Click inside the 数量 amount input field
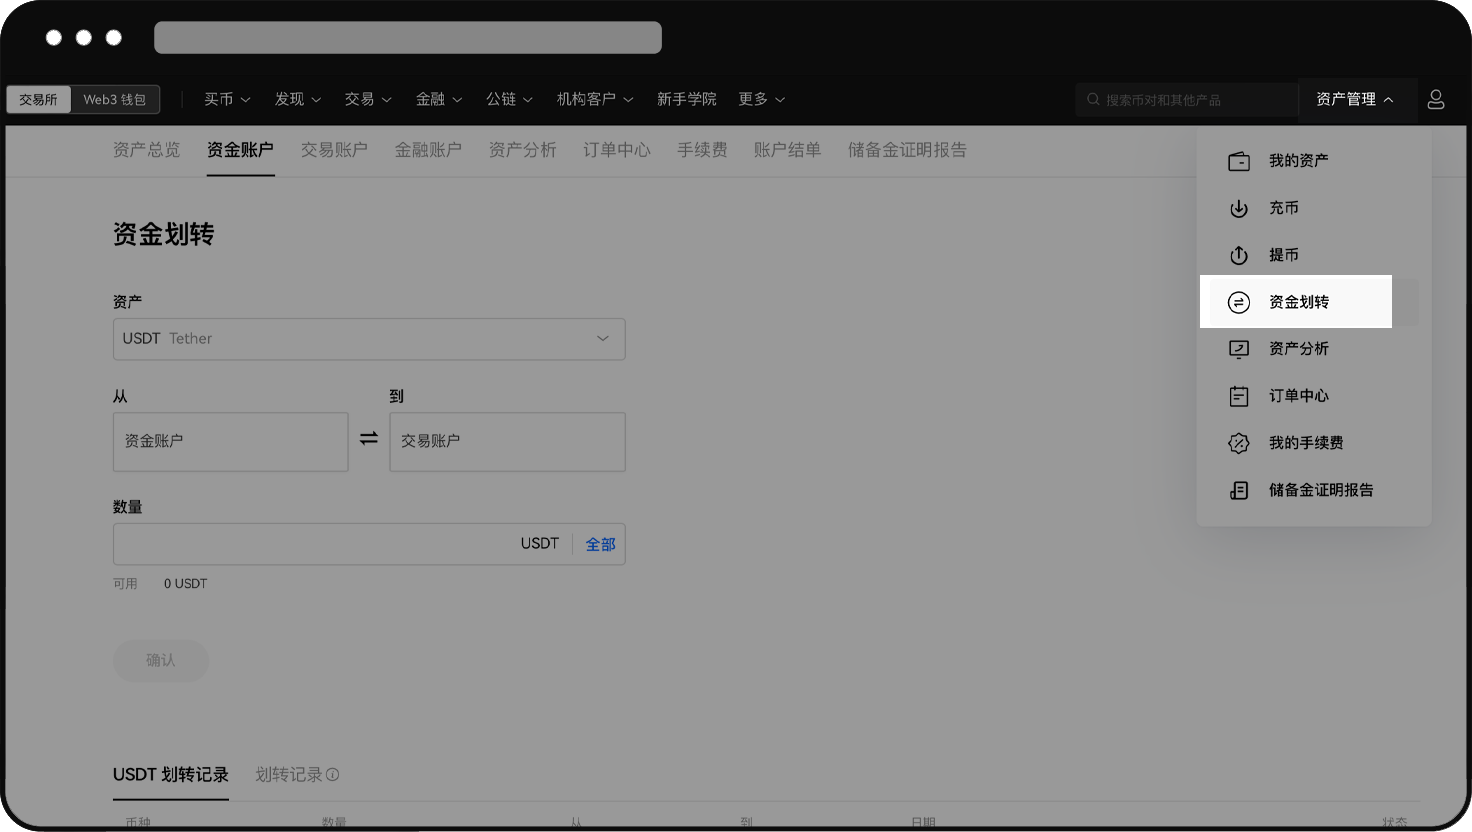1472x832 pixels. [x=300, y=543]
